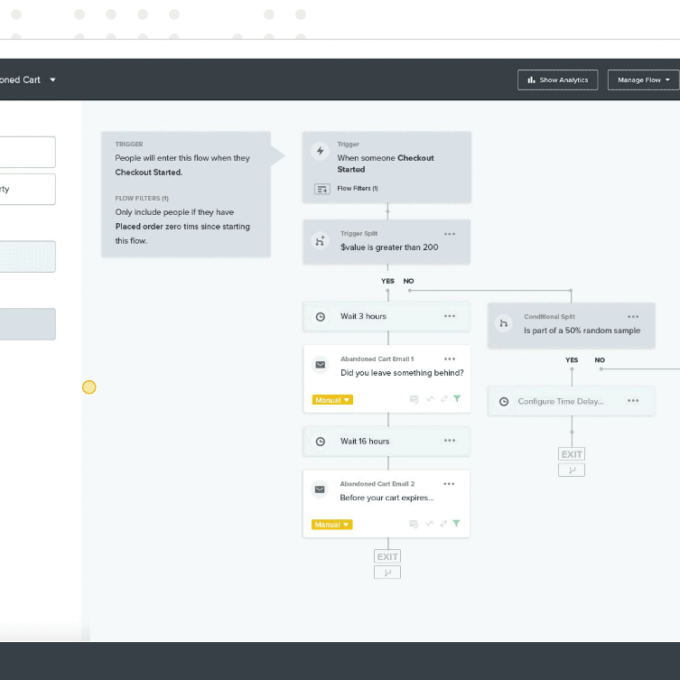
Task: Open three-dot menu on Wait 16 hours
Action: (450, 441)
